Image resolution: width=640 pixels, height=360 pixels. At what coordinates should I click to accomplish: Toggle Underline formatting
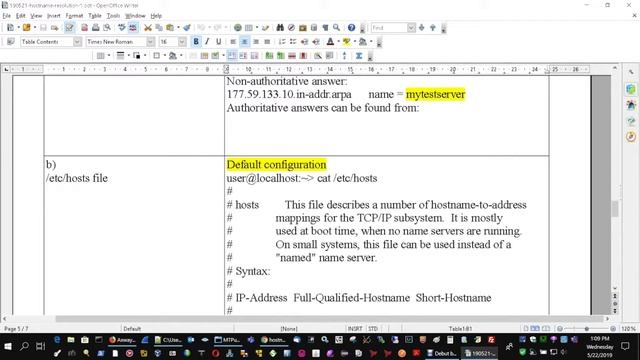(x=218, y=42)
